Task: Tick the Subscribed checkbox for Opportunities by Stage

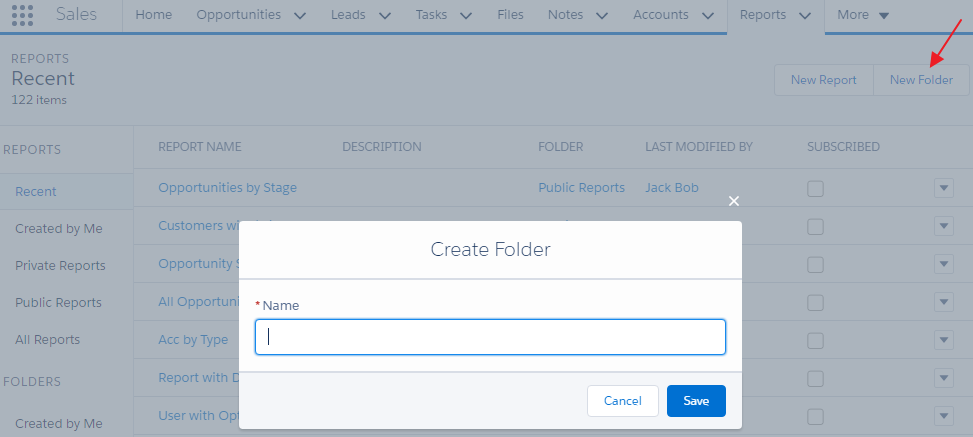Action: point(816,189)
